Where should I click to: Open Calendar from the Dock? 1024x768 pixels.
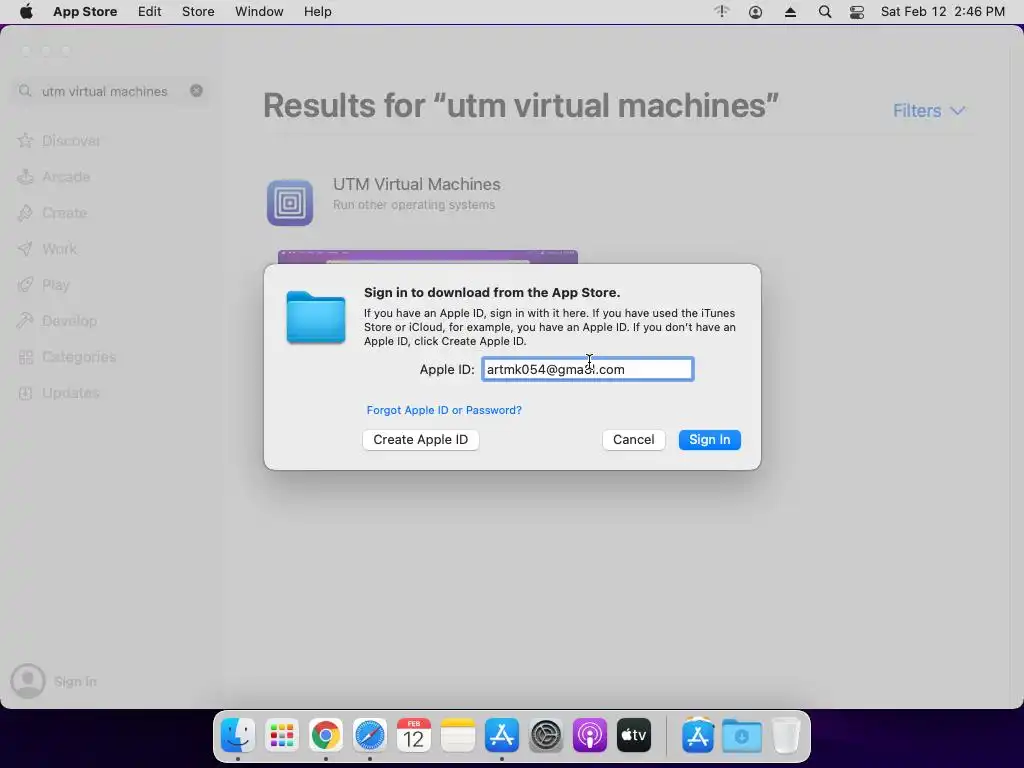(414, 735)
